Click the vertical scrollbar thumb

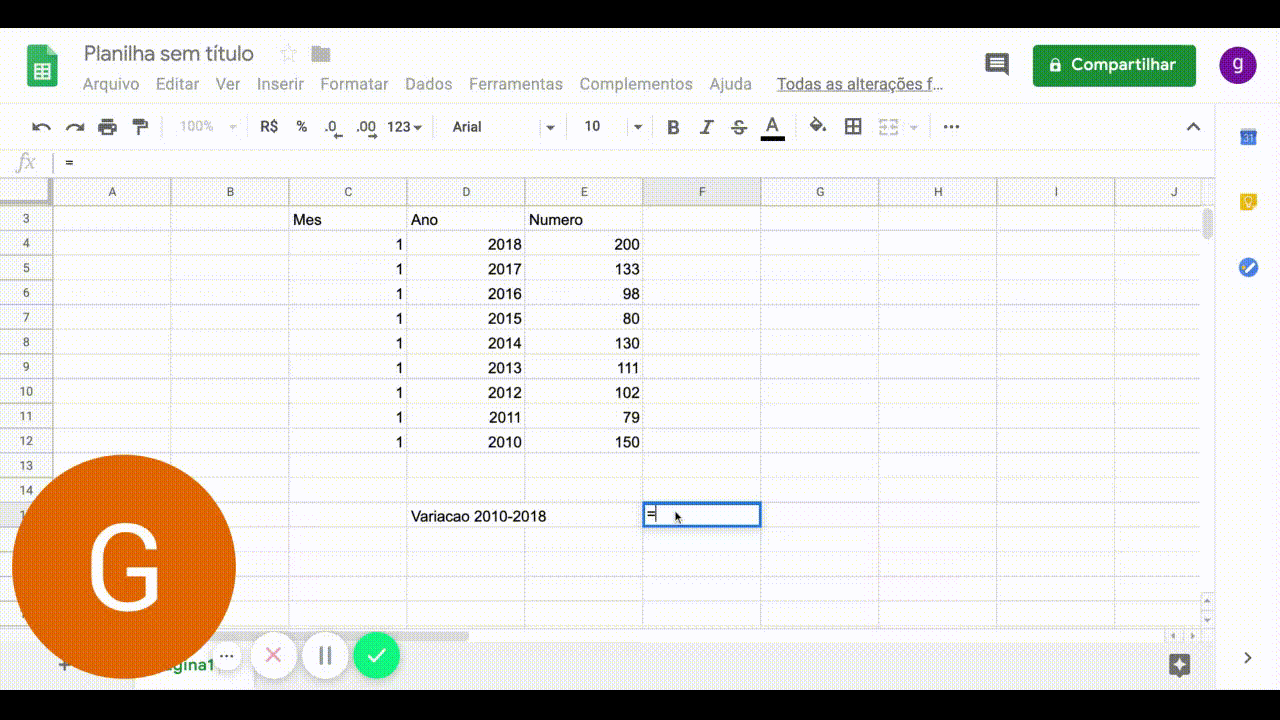click(1207, 224)
